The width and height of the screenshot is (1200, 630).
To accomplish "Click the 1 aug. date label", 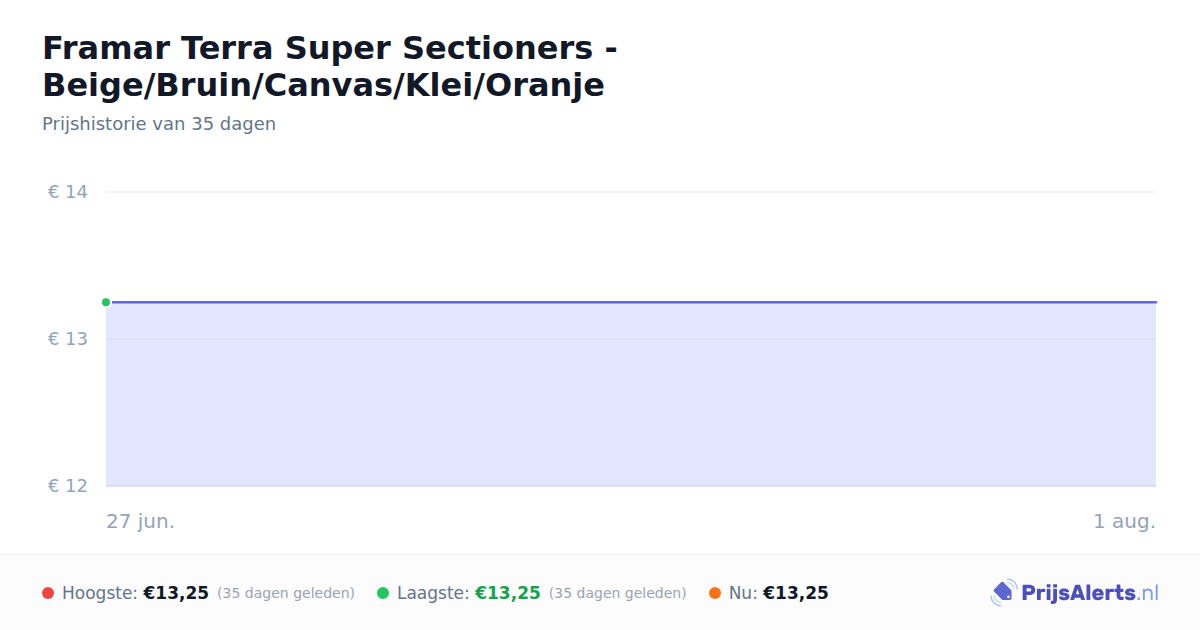I will click(x=1124, y=521).
